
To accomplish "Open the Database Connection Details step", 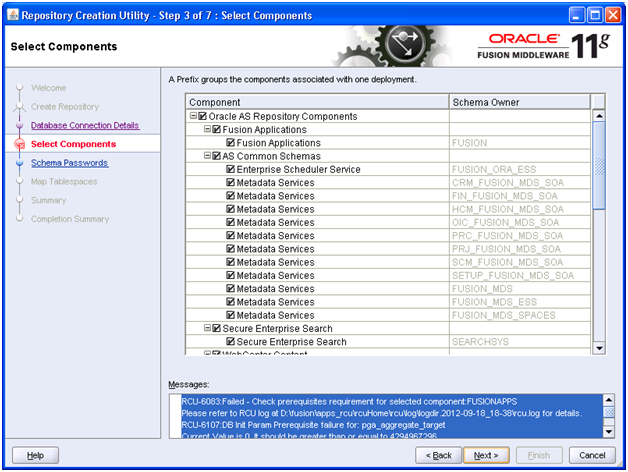I will pos(85,125).
